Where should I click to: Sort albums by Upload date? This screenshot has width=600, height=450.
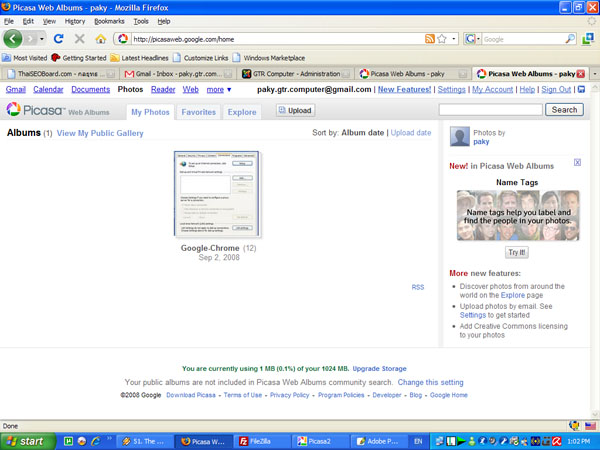pos(411,133)
